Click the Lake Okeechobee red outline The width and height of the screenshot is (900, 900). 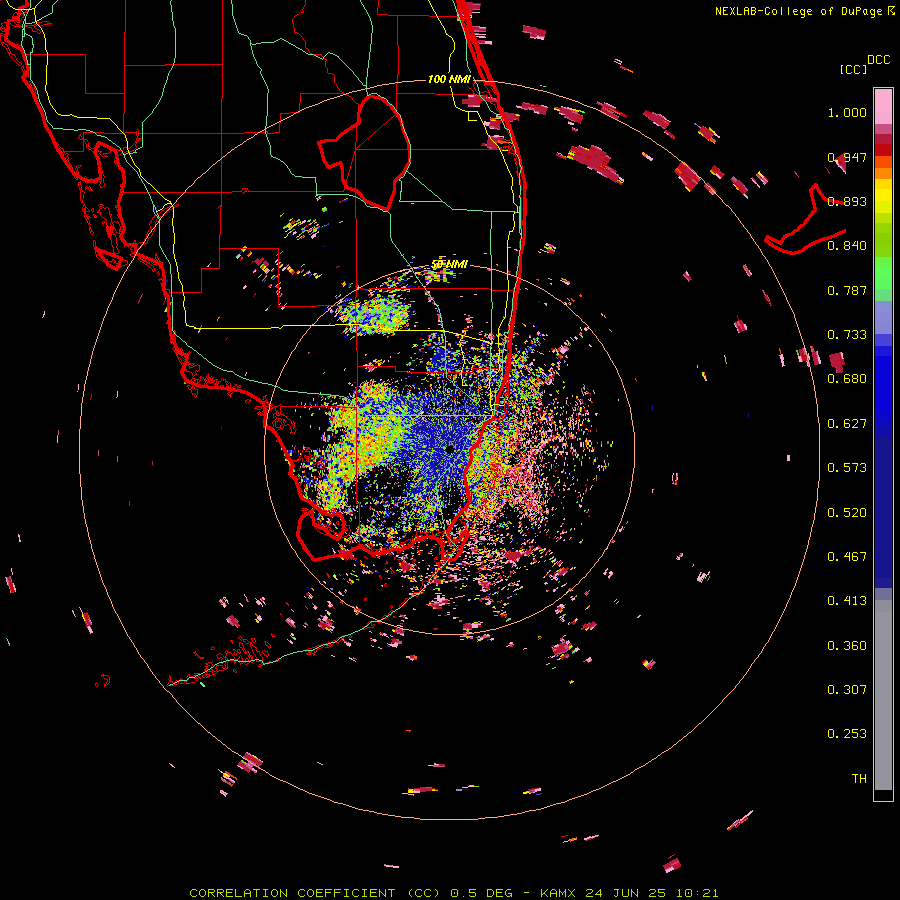coord(364,152)
